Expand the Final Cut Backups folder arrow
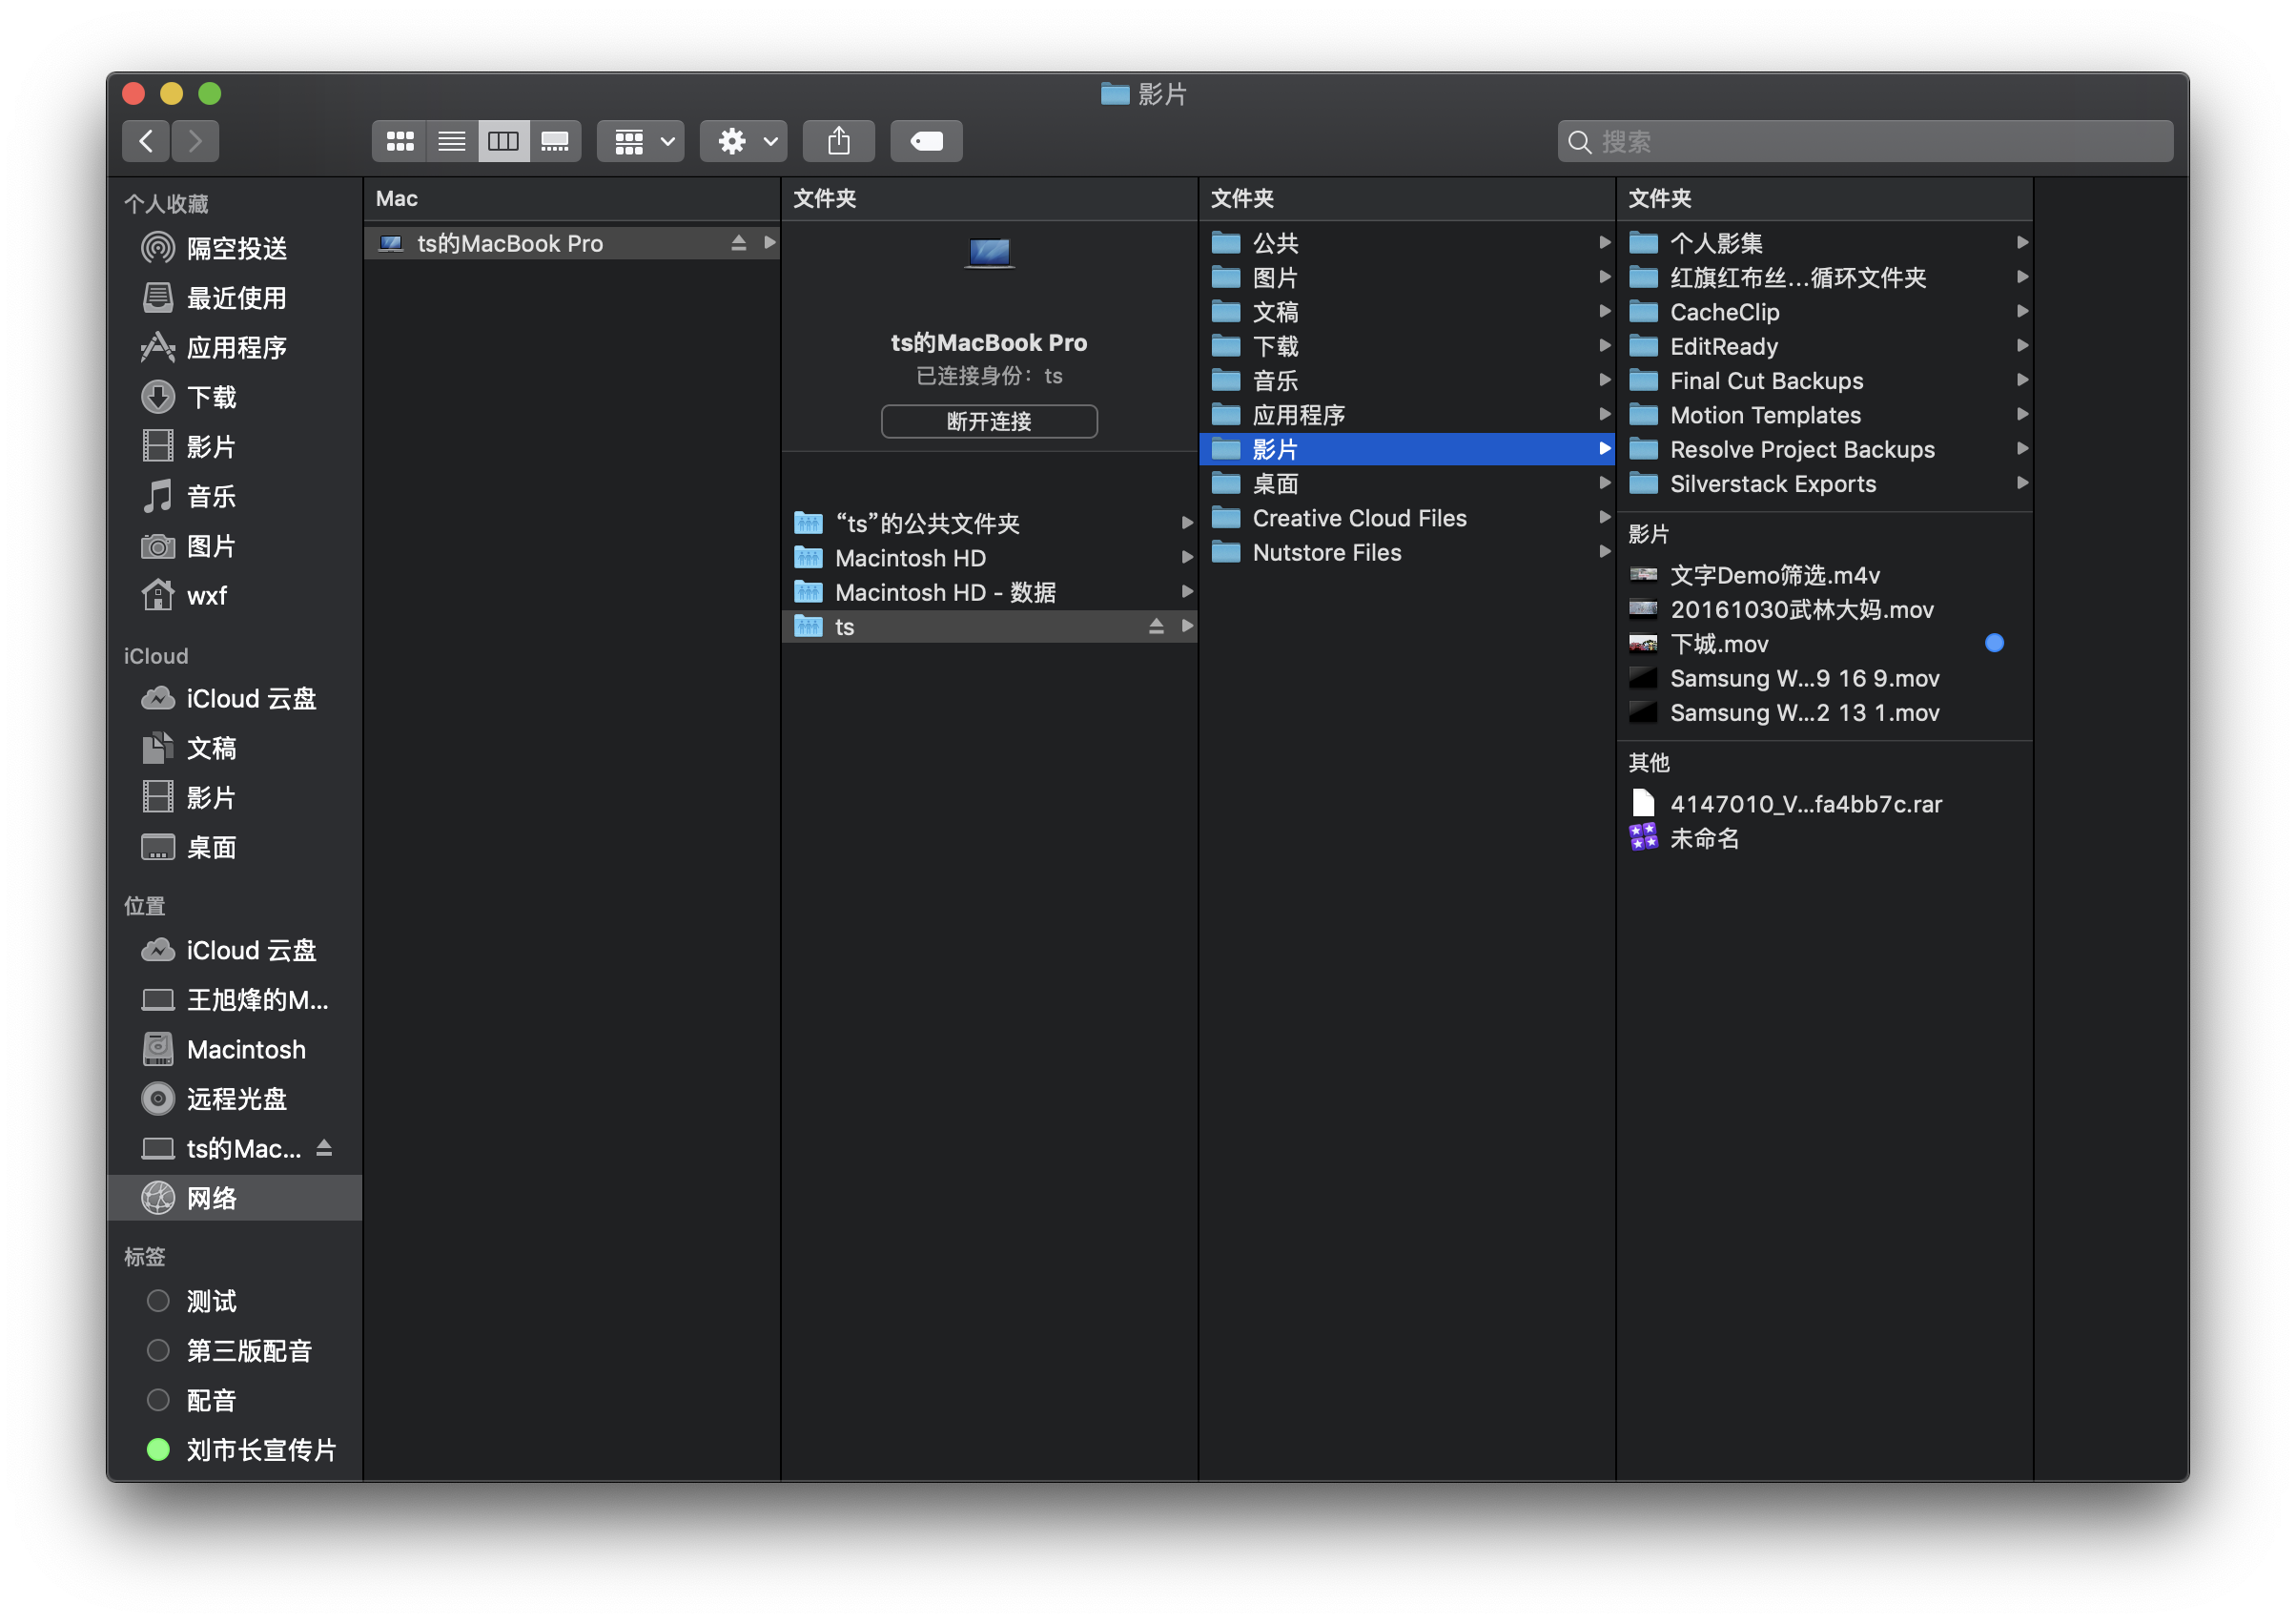Image resolution: width=2296 pixels, height=1623 pixels. (2021, 380)
